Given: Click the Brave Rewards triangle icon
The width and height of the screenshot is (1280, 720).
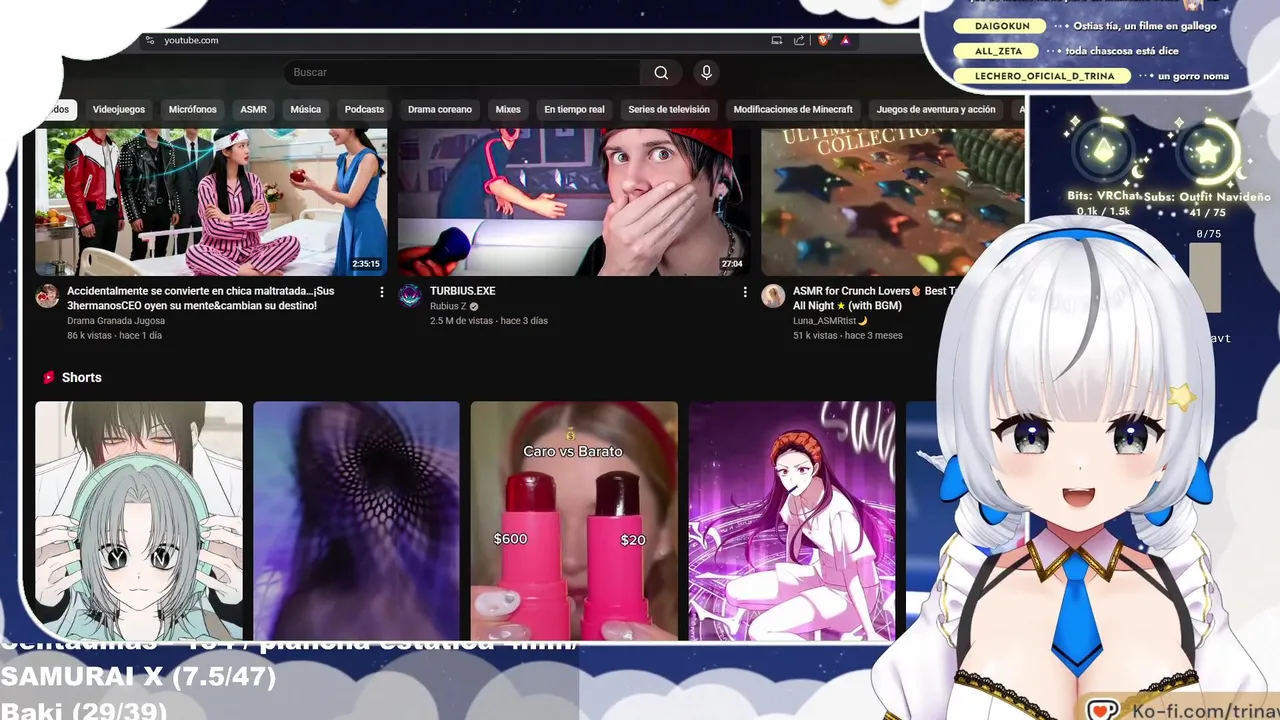Looking at the screenshot, I should click(x=846, y=40).
